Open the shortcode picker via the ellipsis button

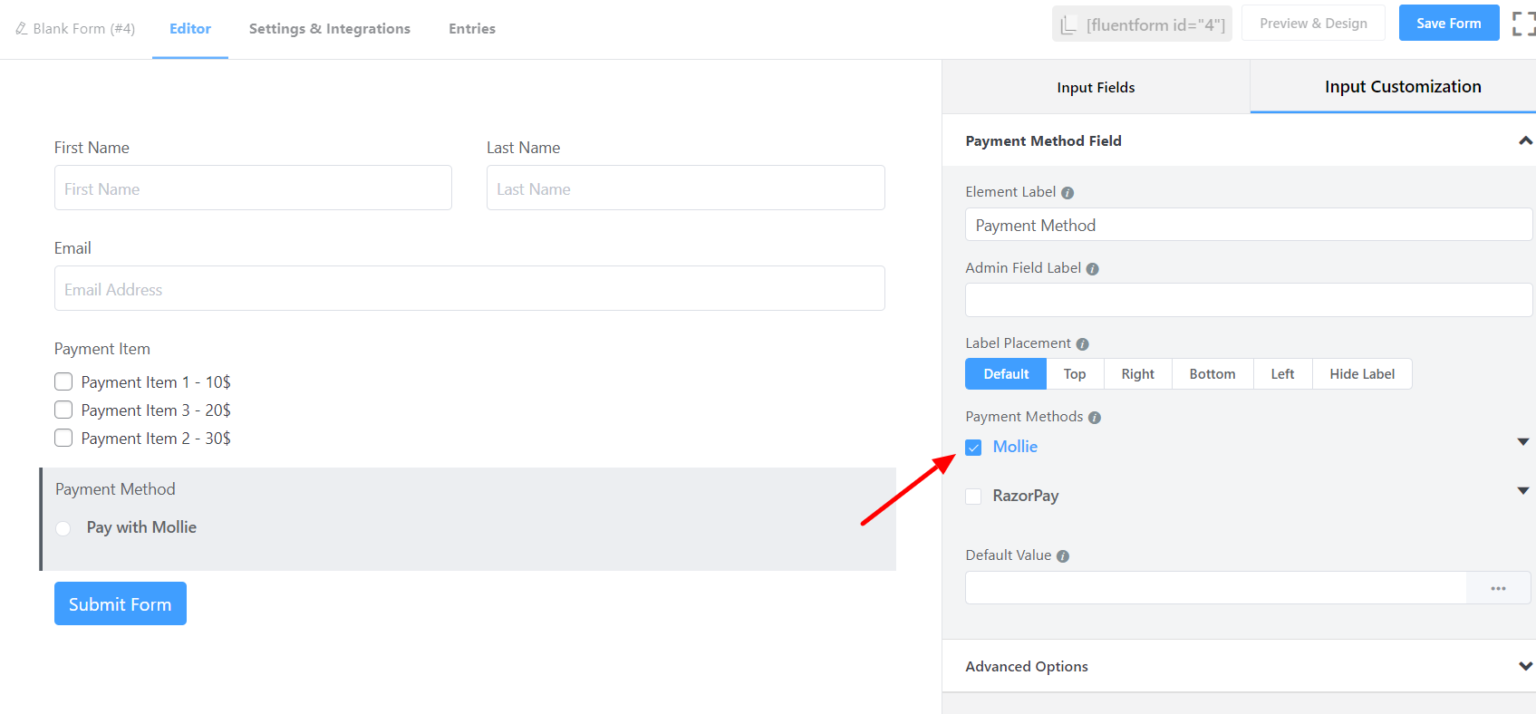point(1497,588)
